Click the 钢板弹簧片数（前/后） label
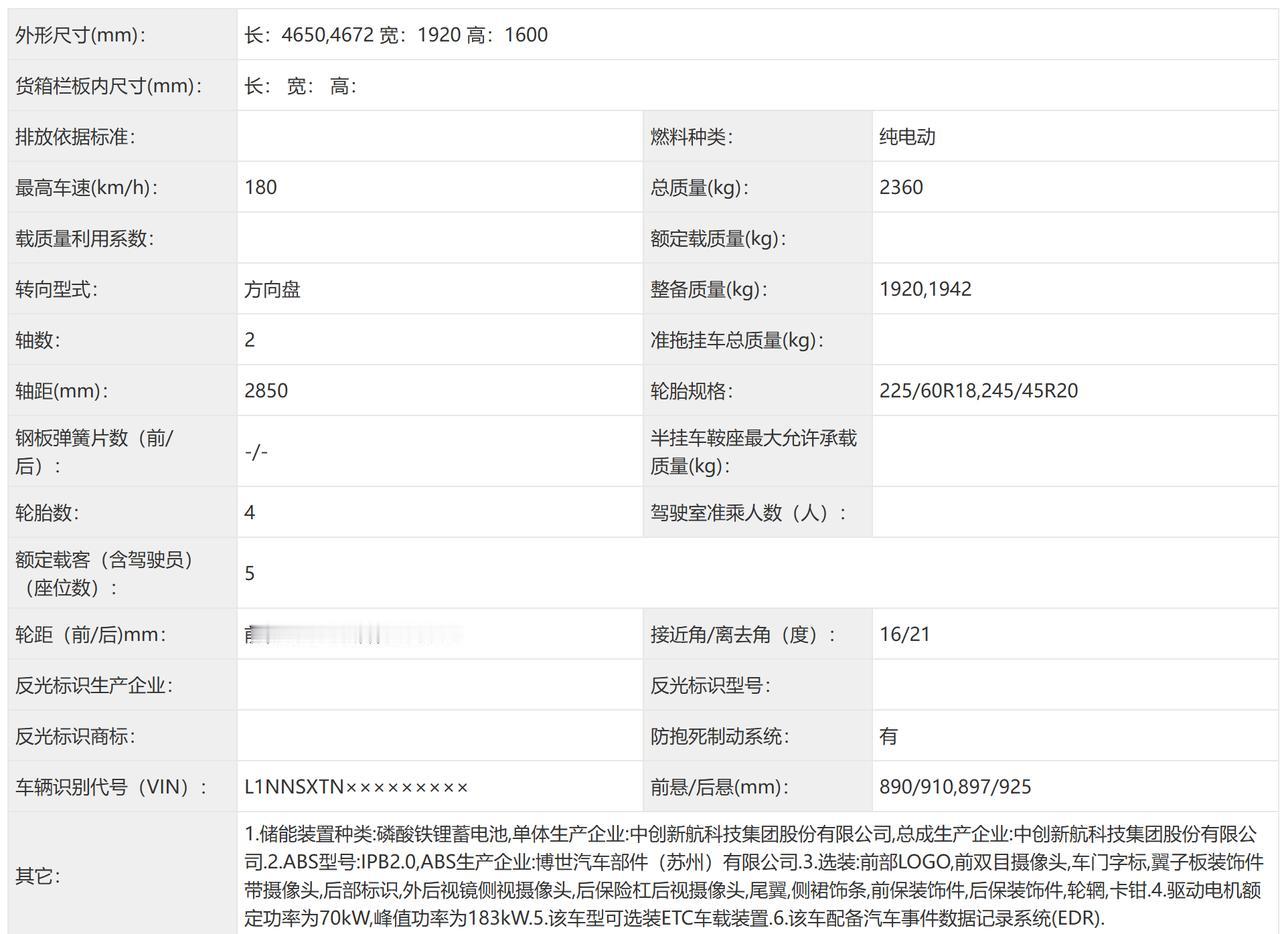This screenshot has height=934, width=1280. pyautogui.click(x=94, y=452)
